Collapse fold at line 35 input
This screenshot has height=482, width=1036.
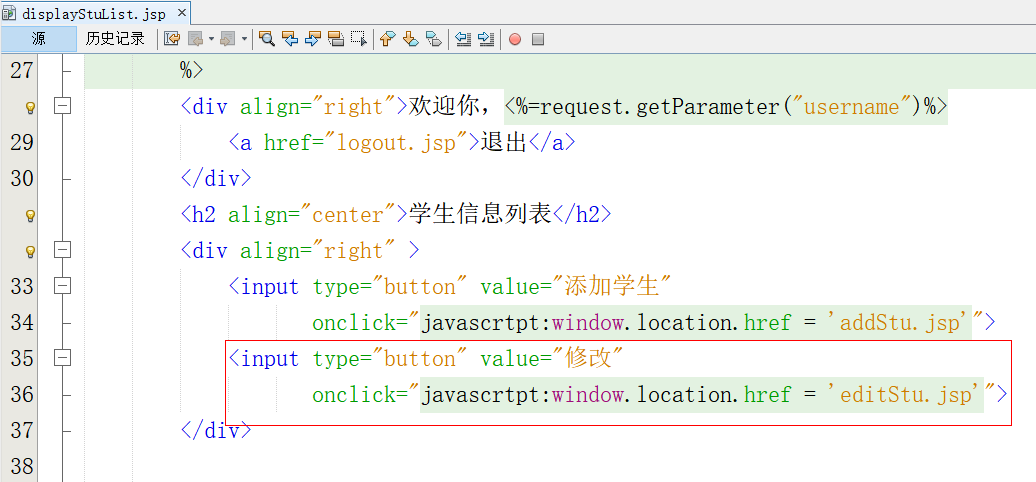[x=62, y=358]
